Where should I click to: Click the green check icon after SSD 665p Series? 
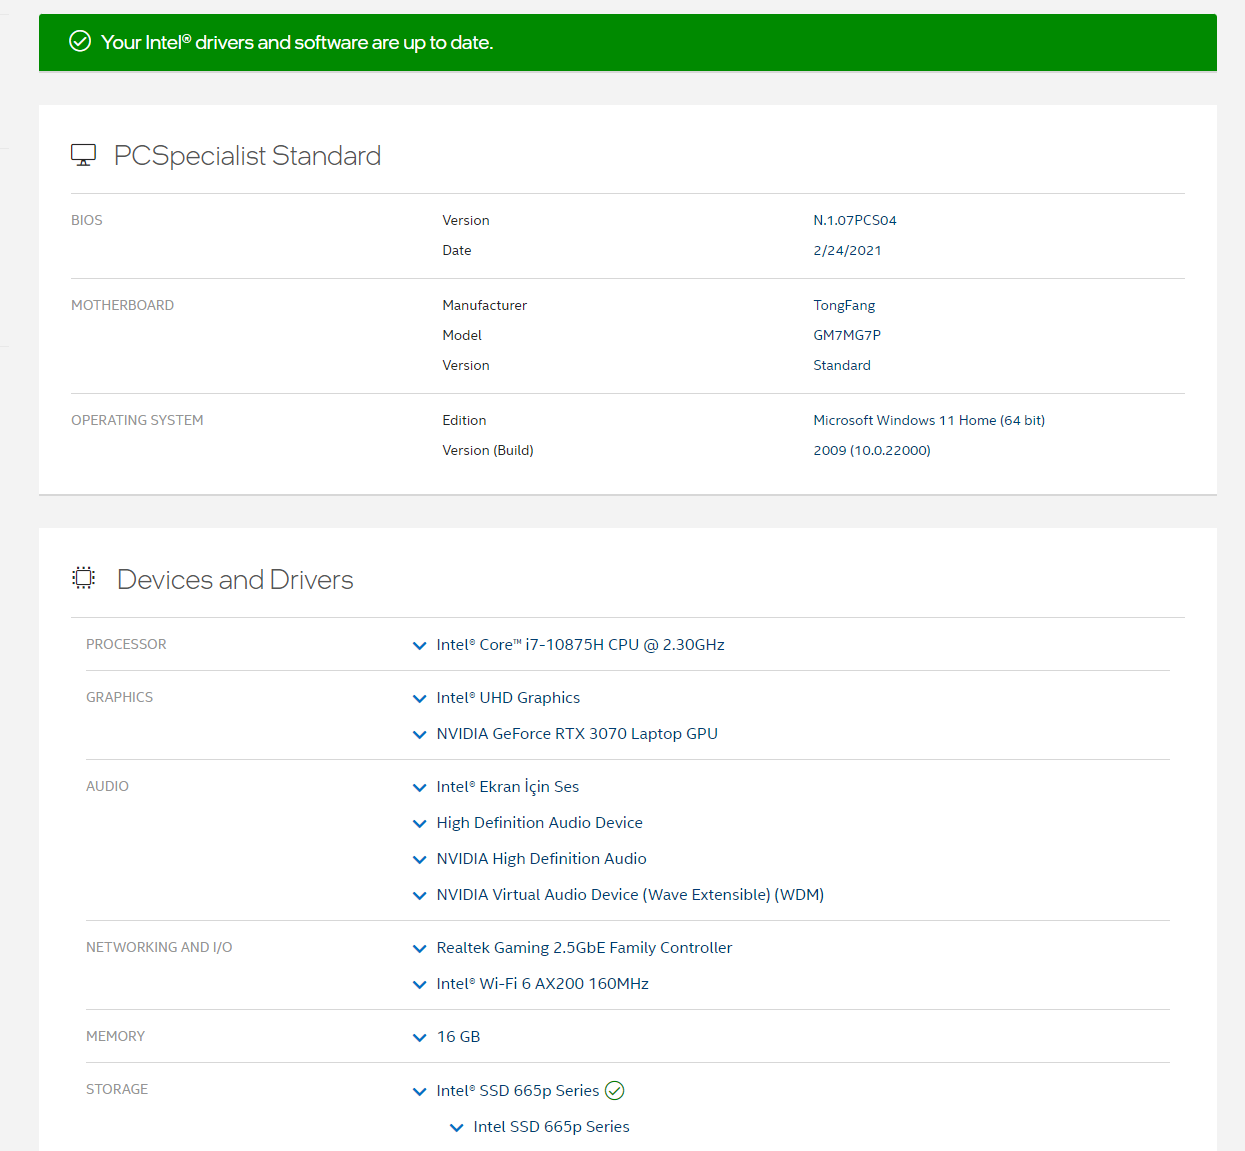615,1091
